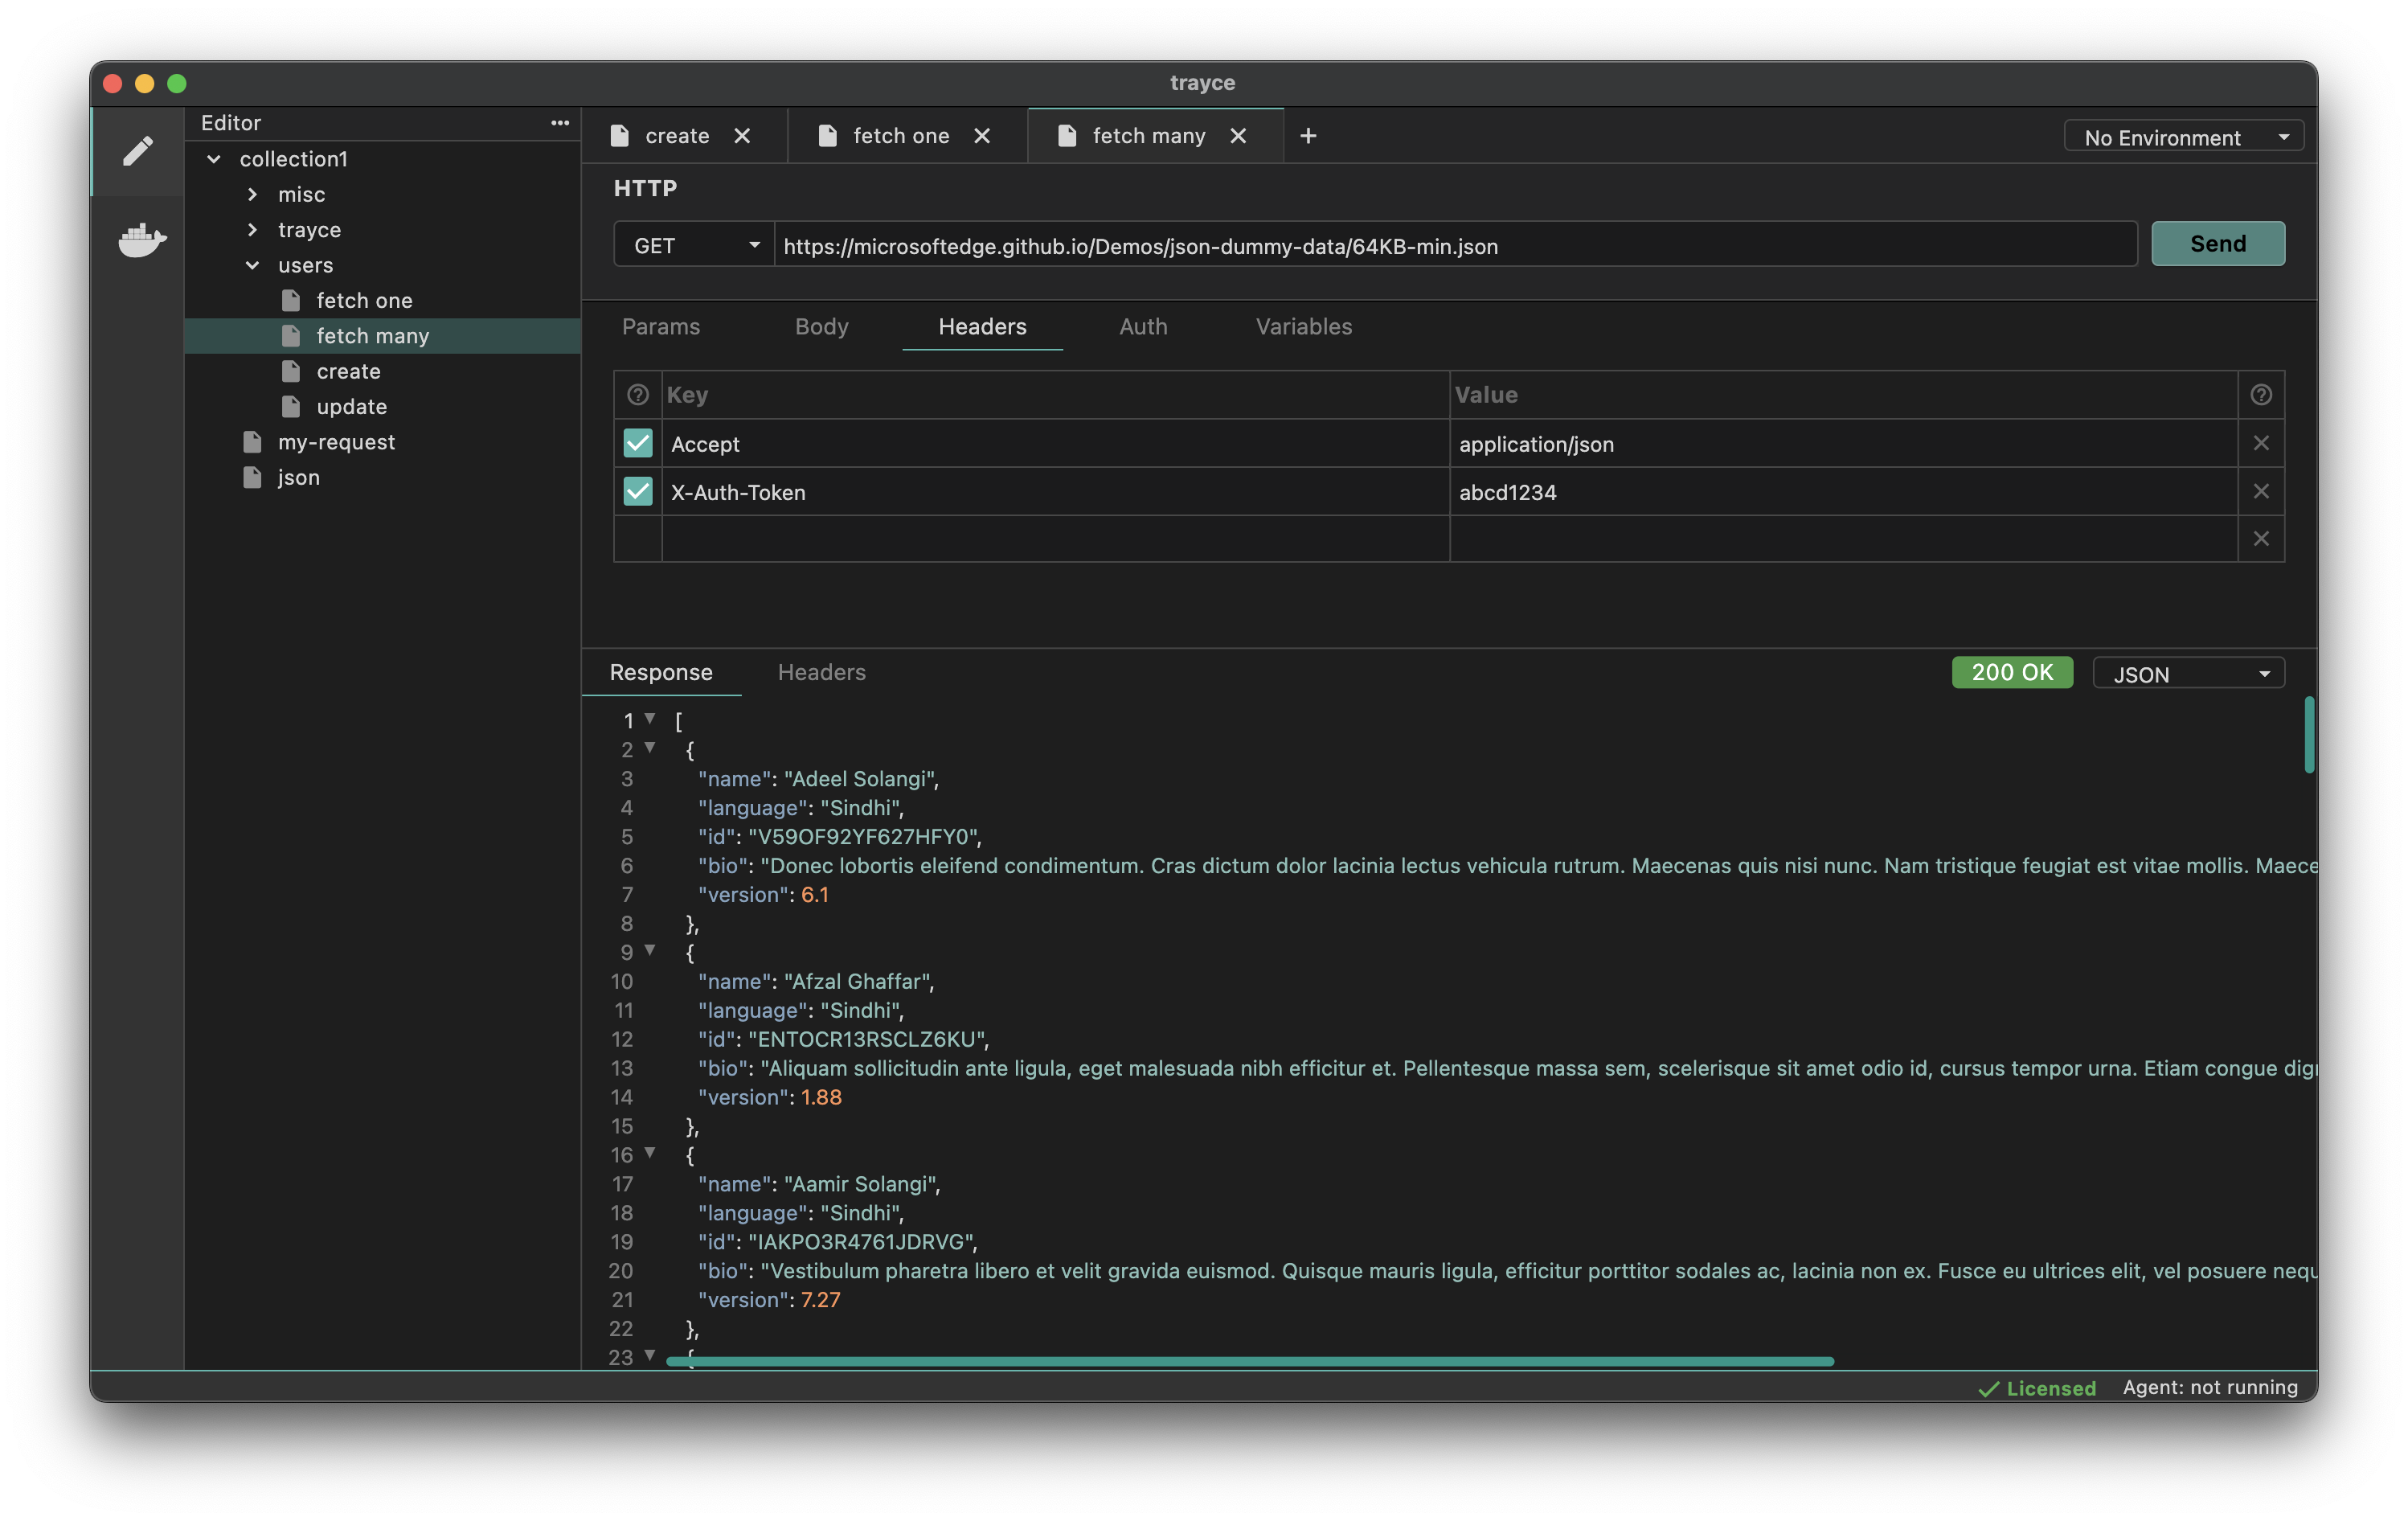This screenshot has height=1521, width=2408.
Task: Switch to the Body tab
Action: (821, 326)
